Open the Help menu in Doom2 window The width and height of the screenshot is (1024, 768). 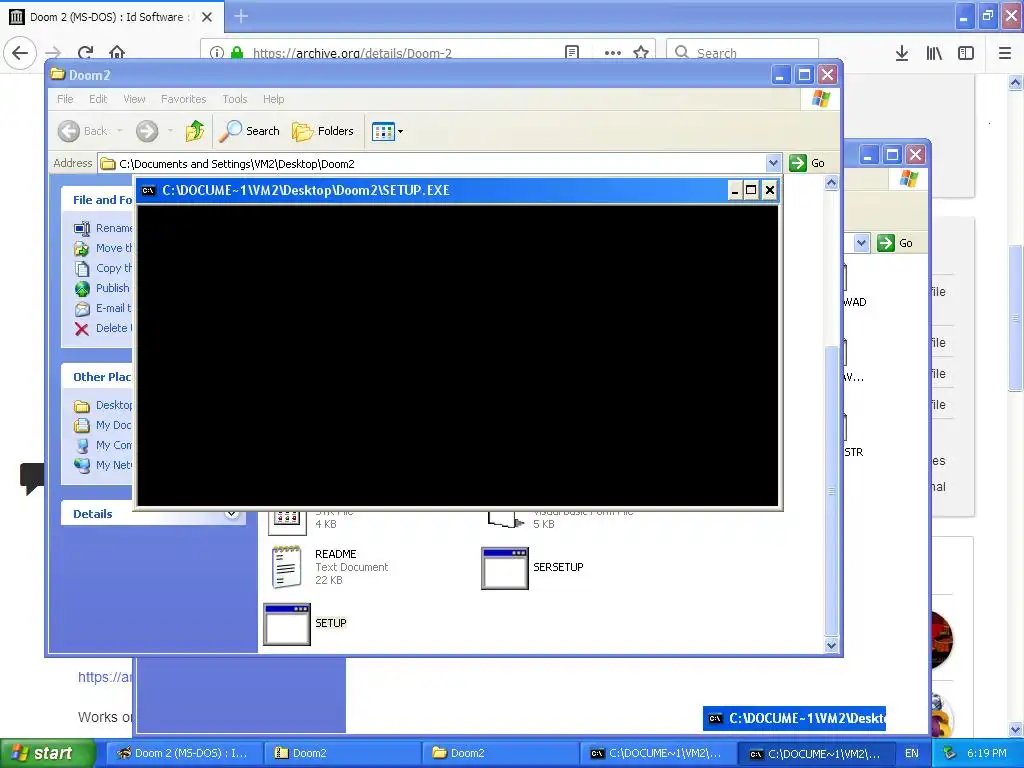point(274,99)
